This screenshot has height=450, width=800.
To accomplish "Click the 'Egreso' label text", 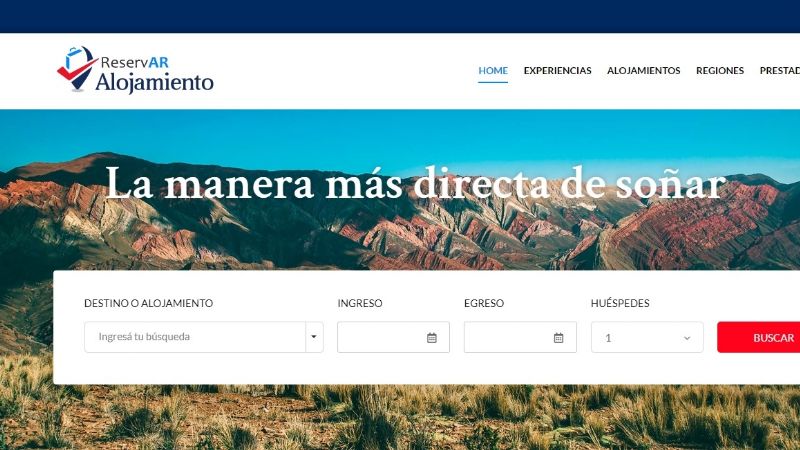I will [x=484, y=303].
